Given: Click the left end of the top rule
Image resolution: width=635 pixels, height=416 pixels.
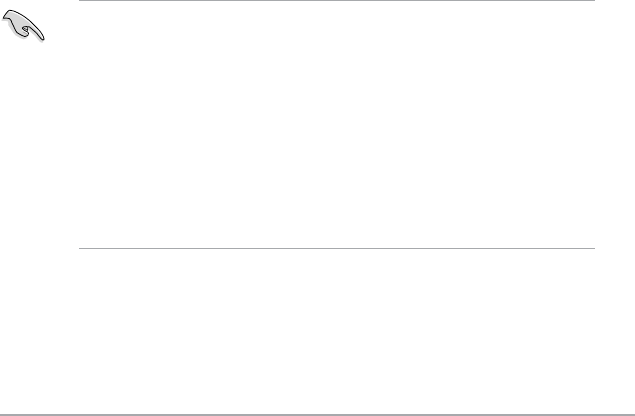Looking at the screenshot, I should pyautogui.click(x=82, y=2).
